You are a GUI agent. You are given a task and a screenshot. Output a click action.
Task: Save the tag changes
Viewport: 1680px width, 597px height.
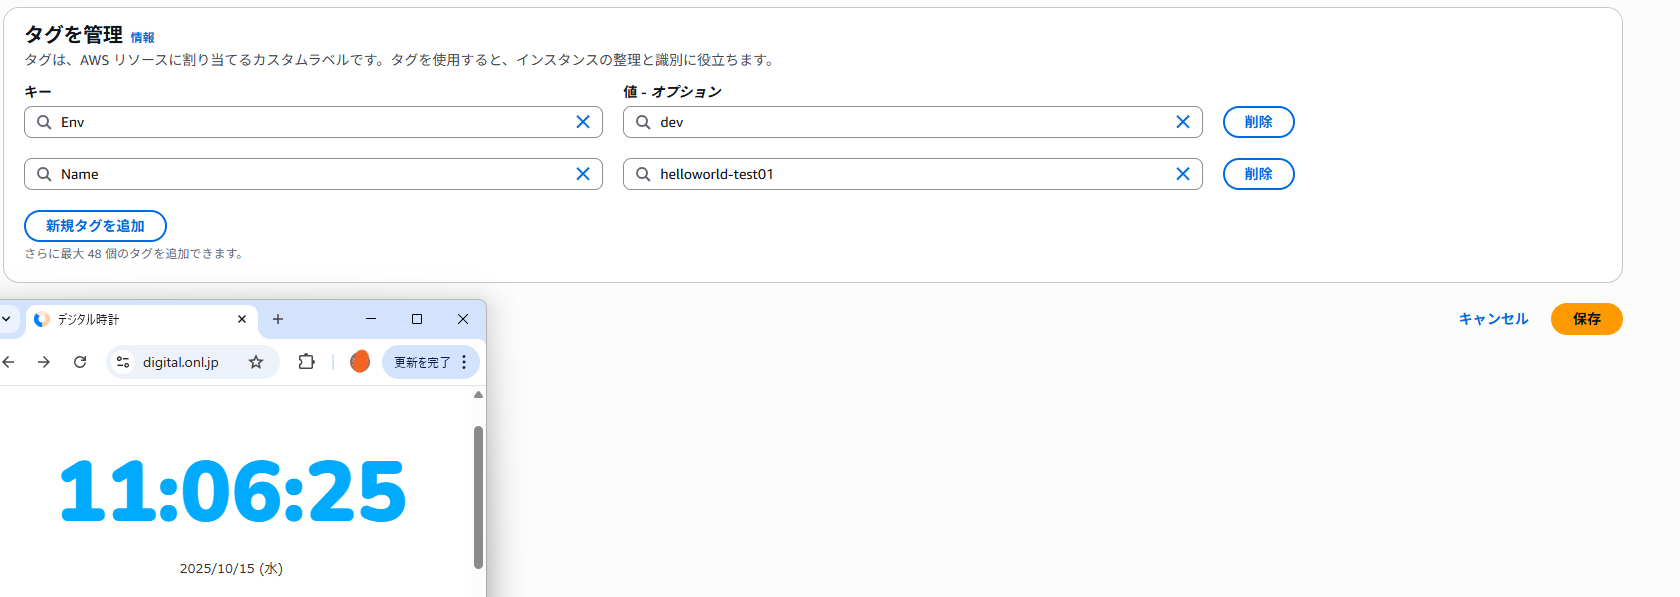(1586, 319)
